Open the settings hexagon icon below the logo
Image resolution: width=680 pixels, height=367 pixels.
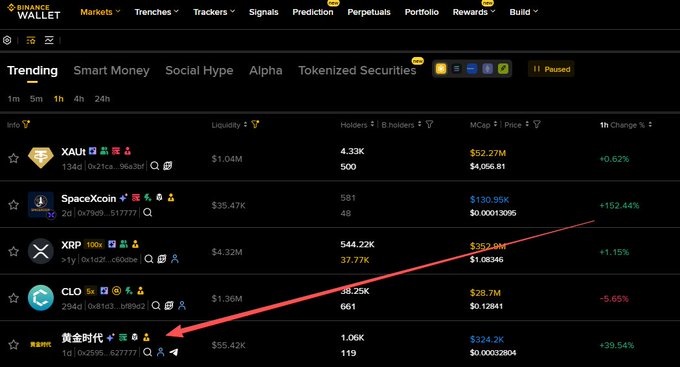click(7, 40)
